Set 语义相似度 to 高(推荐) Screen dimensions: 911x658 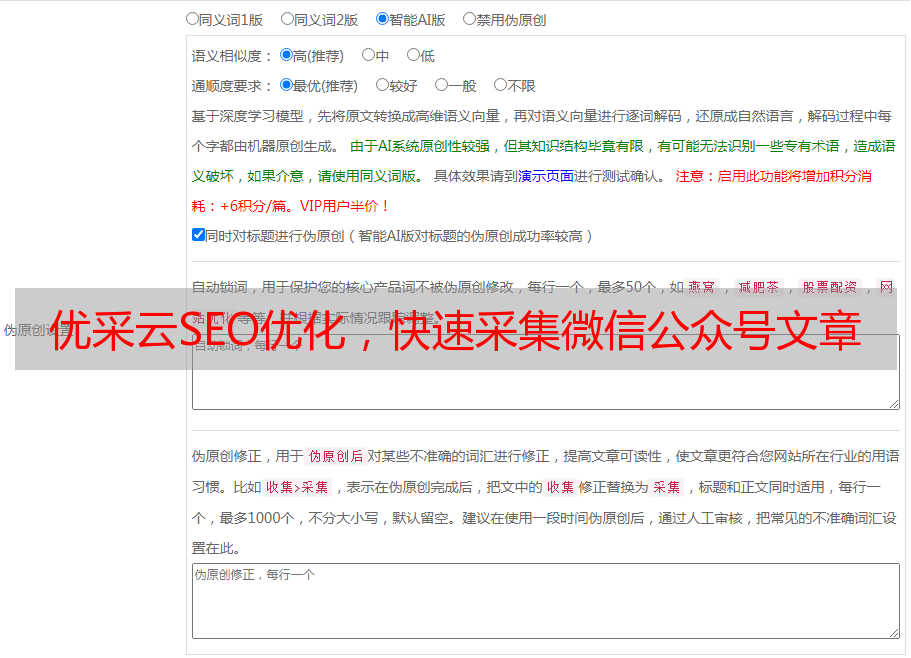point(286,55)
